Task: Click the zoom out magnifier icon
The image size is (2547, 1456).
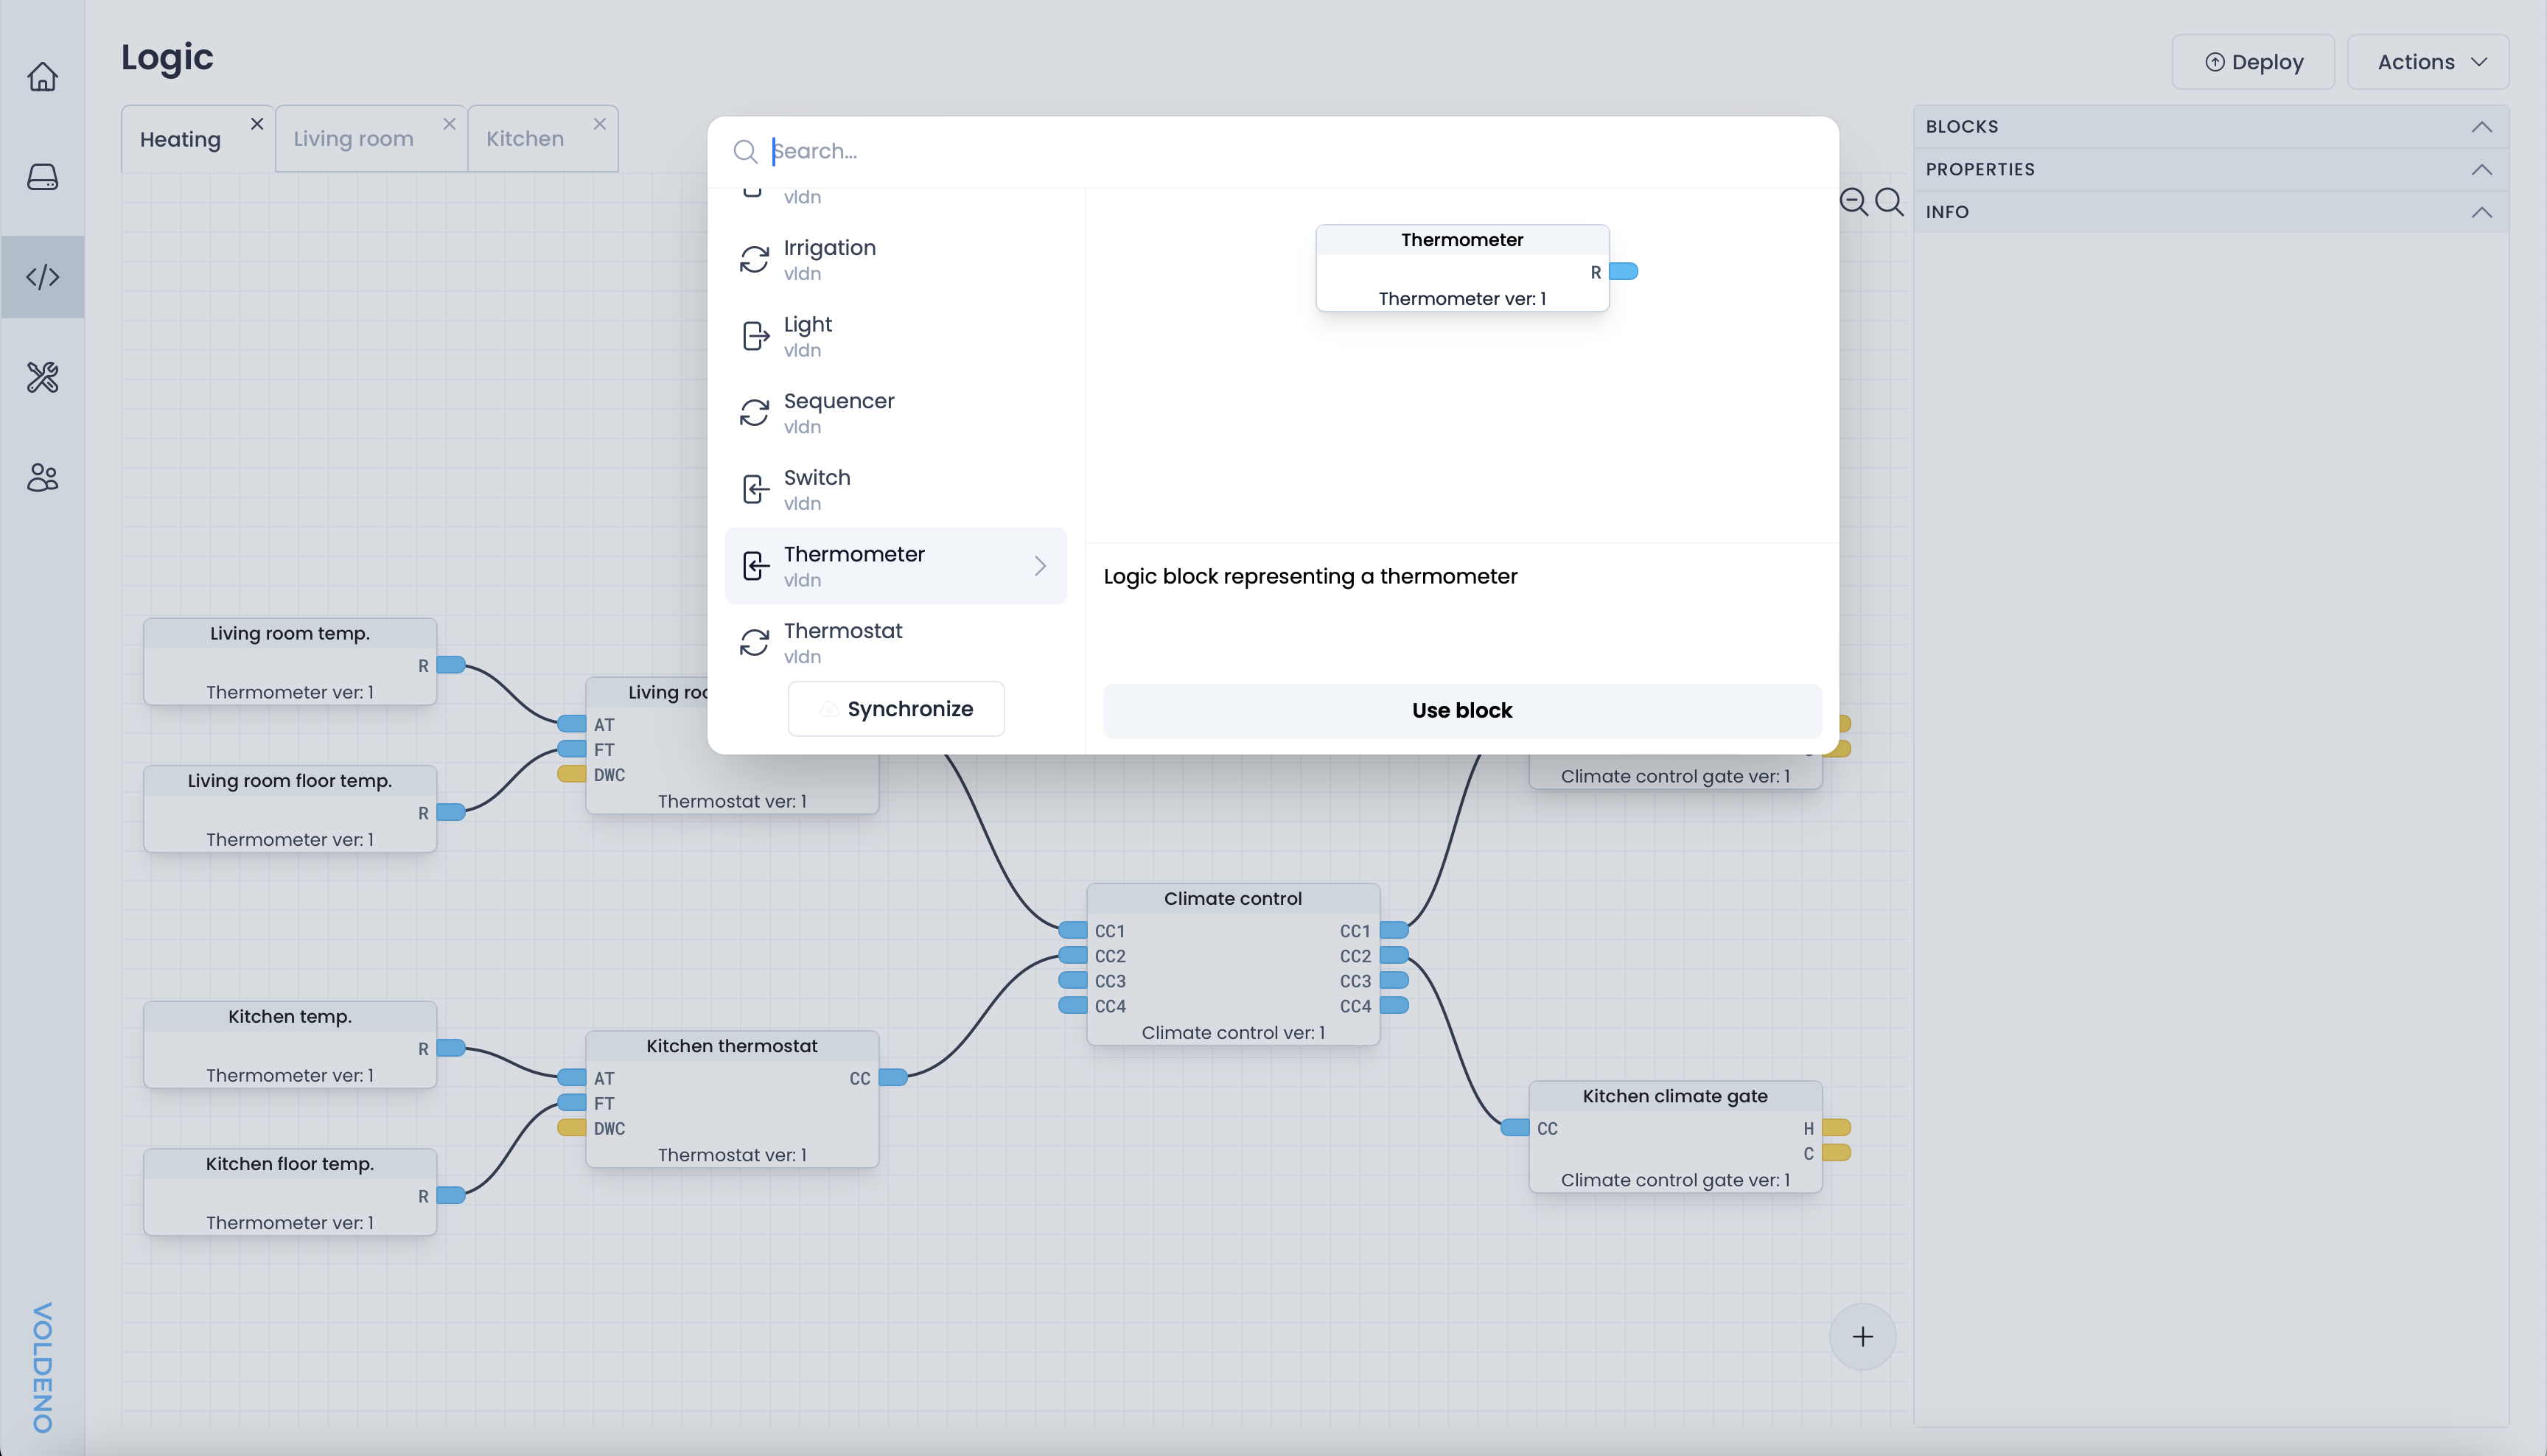Action: click(x=1853, y=202)
